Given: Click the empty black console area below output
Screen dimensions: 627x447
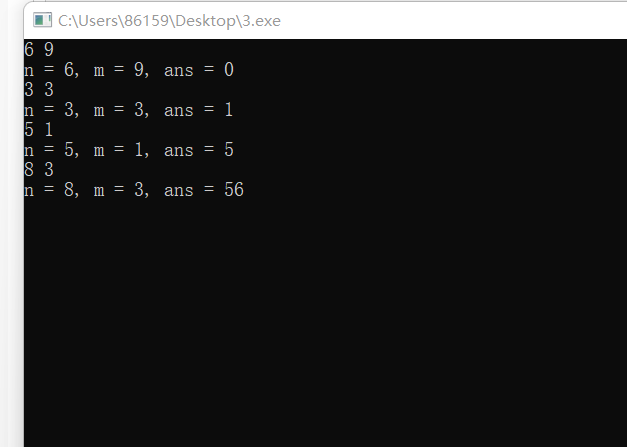Looking at the screenshot, I should pos(325,320).
